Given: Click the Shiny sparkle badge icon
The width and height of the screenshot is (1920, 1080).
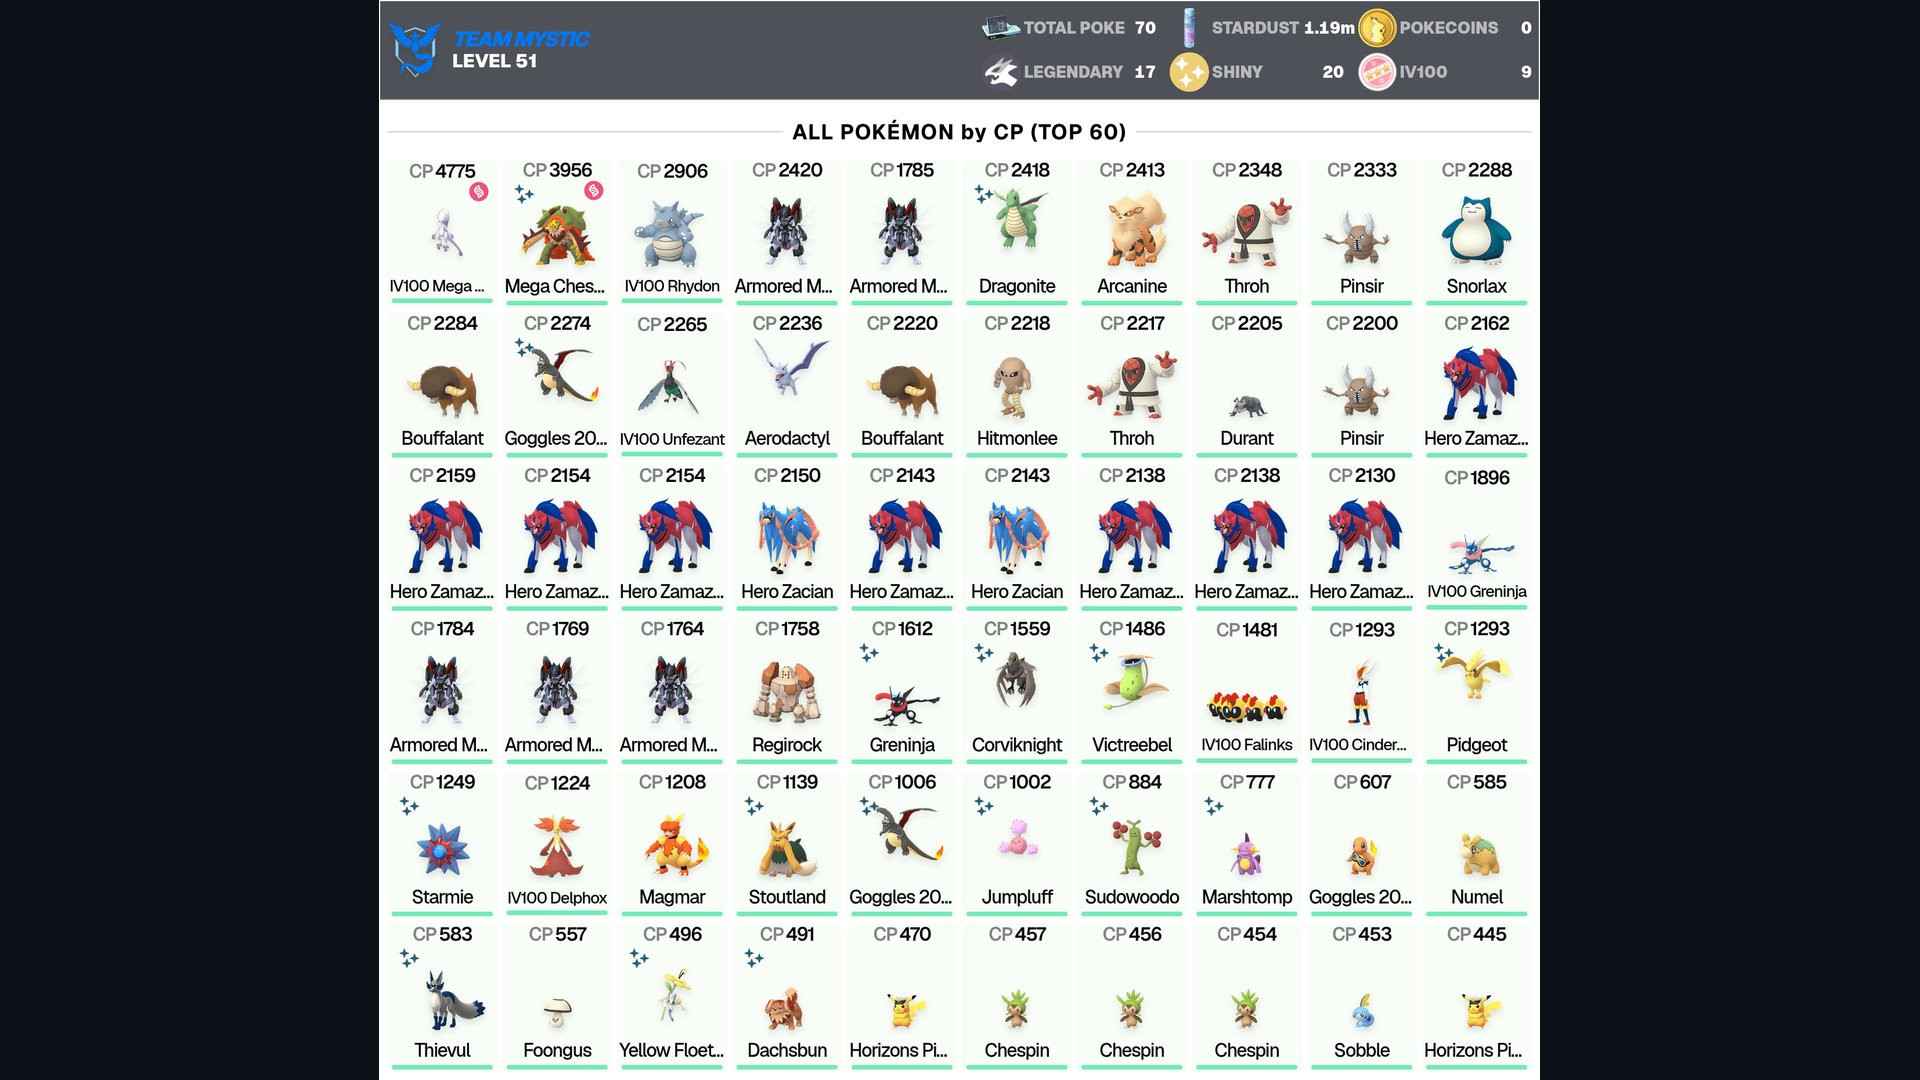Looking at the screenshot, I should click(1189, 72).
